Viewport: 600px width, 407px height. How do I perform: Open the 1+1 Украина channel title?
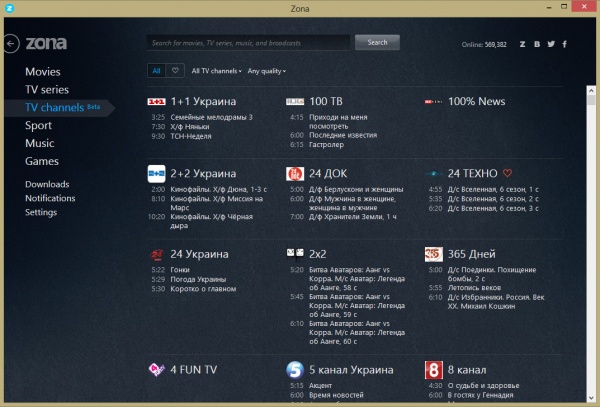pos(203,102)
